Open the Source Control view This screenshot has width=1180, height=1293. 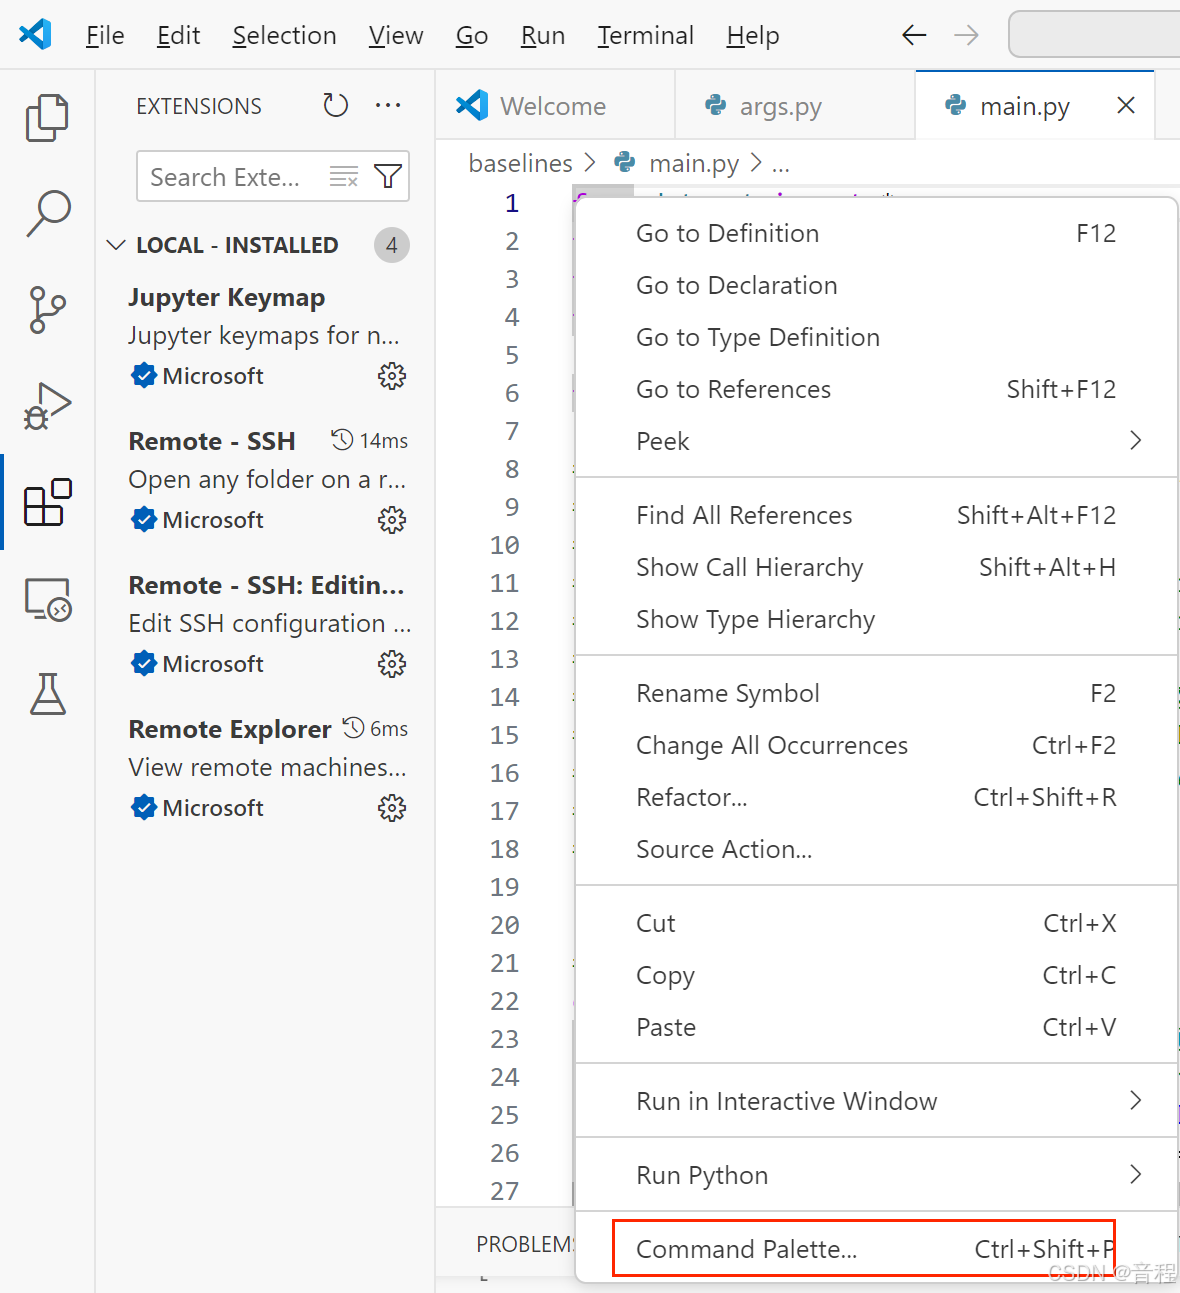coord(47,310)
